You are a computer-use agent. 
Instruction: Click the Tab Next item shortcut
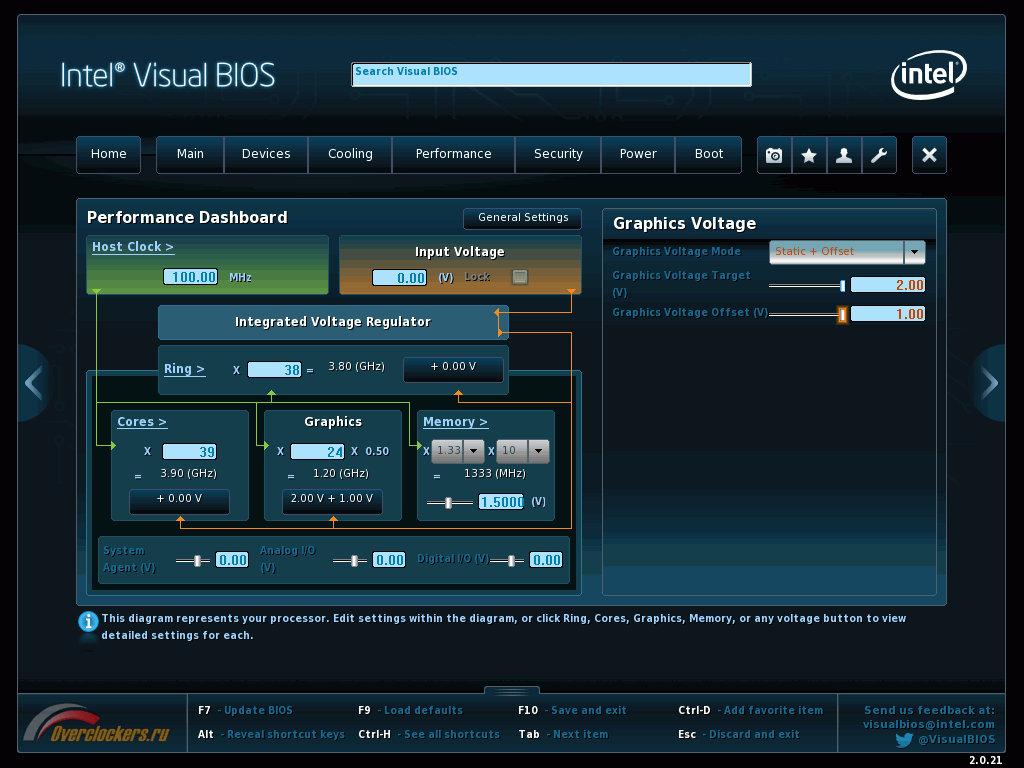pos(563,735)
